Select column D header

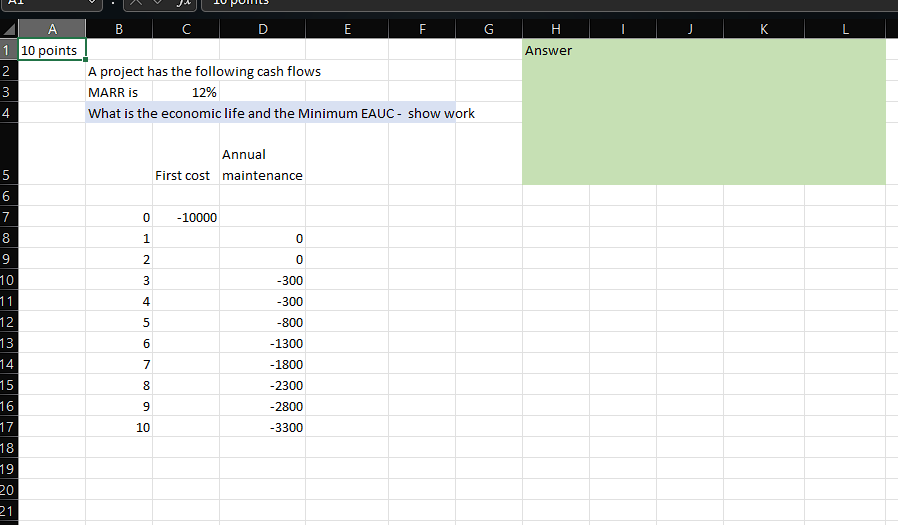(x=263, y=29)
